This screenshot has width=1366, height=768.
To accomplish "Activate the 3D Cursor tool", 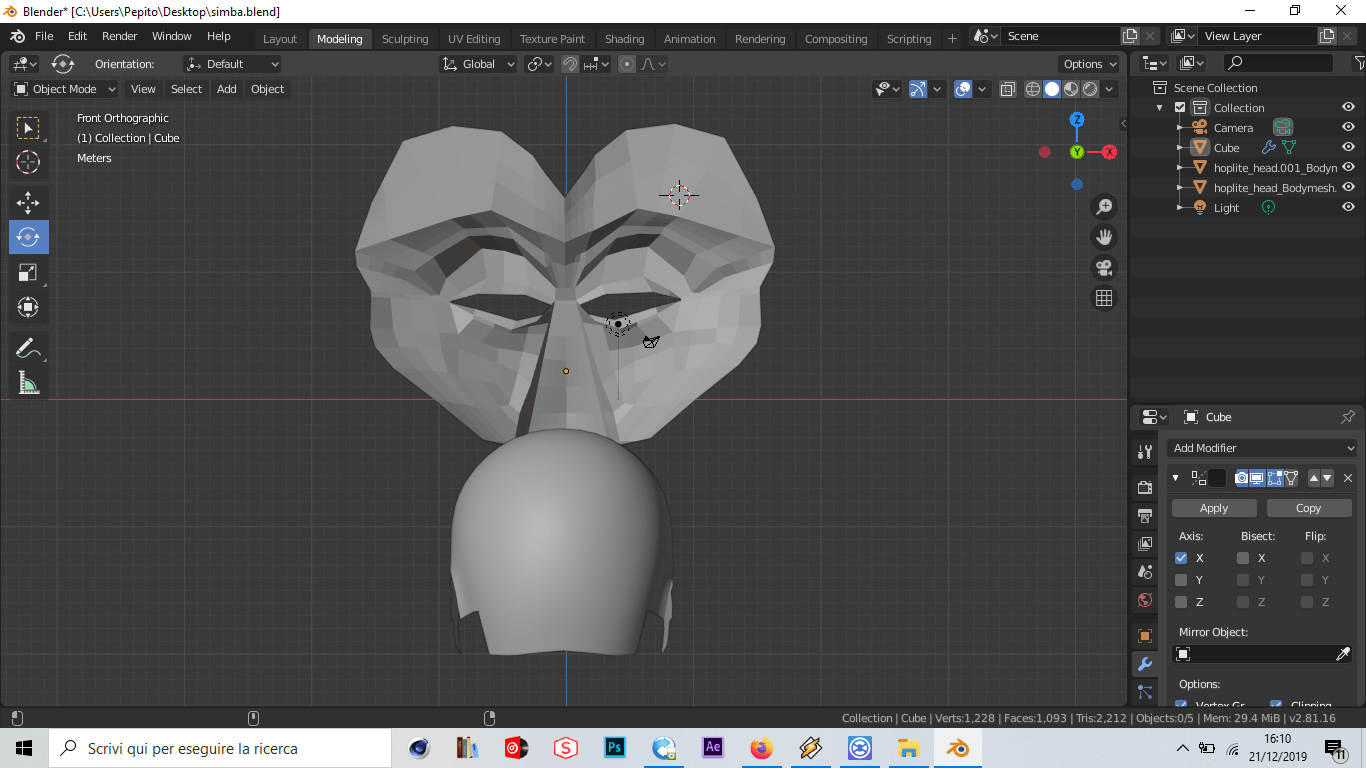I will (x=28, y=162).
